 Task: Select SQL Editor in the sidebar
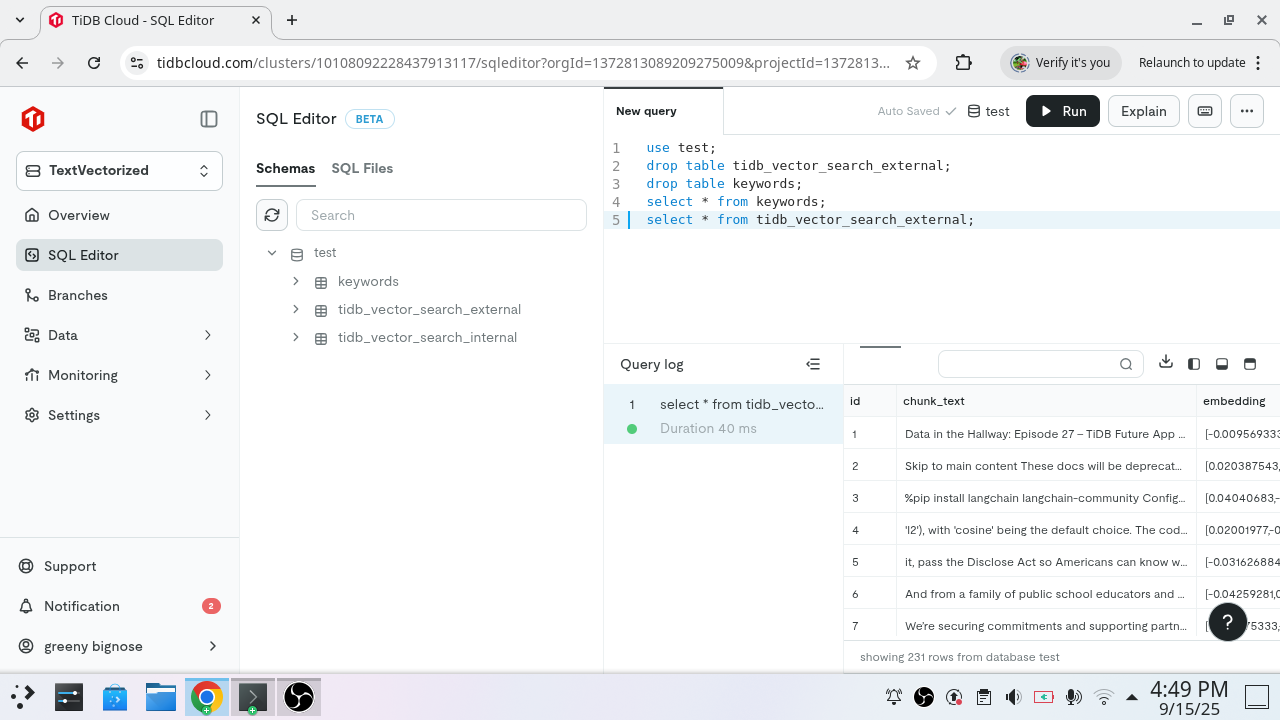[119, 255]
